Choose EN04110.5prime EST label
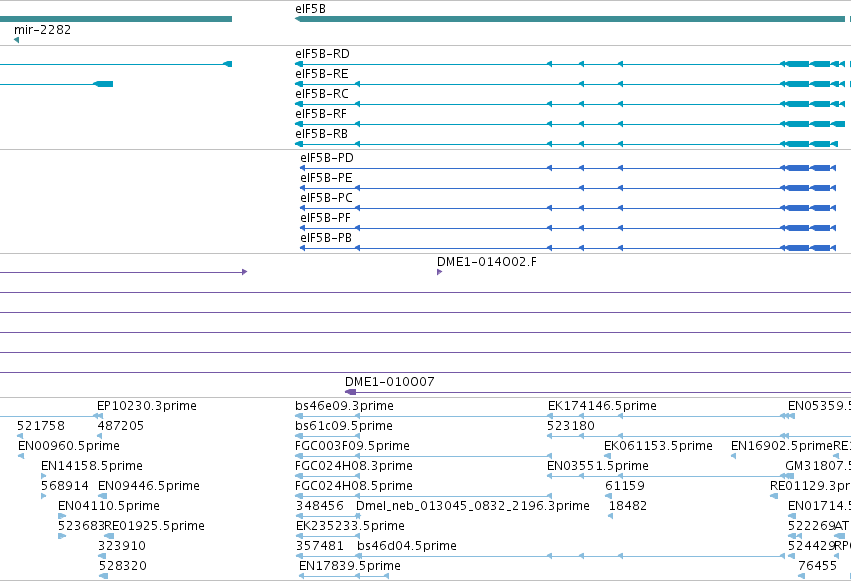 click(109, 506)
